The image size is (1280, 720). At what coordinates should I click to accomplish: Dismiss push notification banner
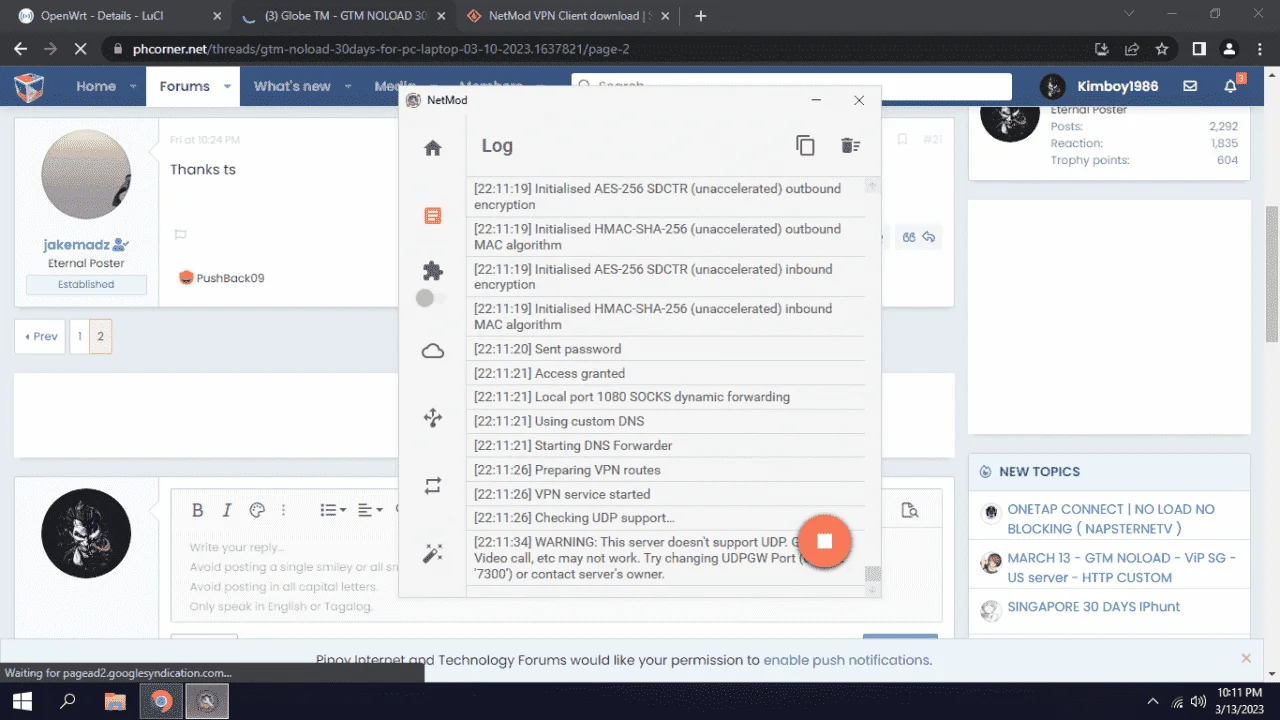(1246, 658)
